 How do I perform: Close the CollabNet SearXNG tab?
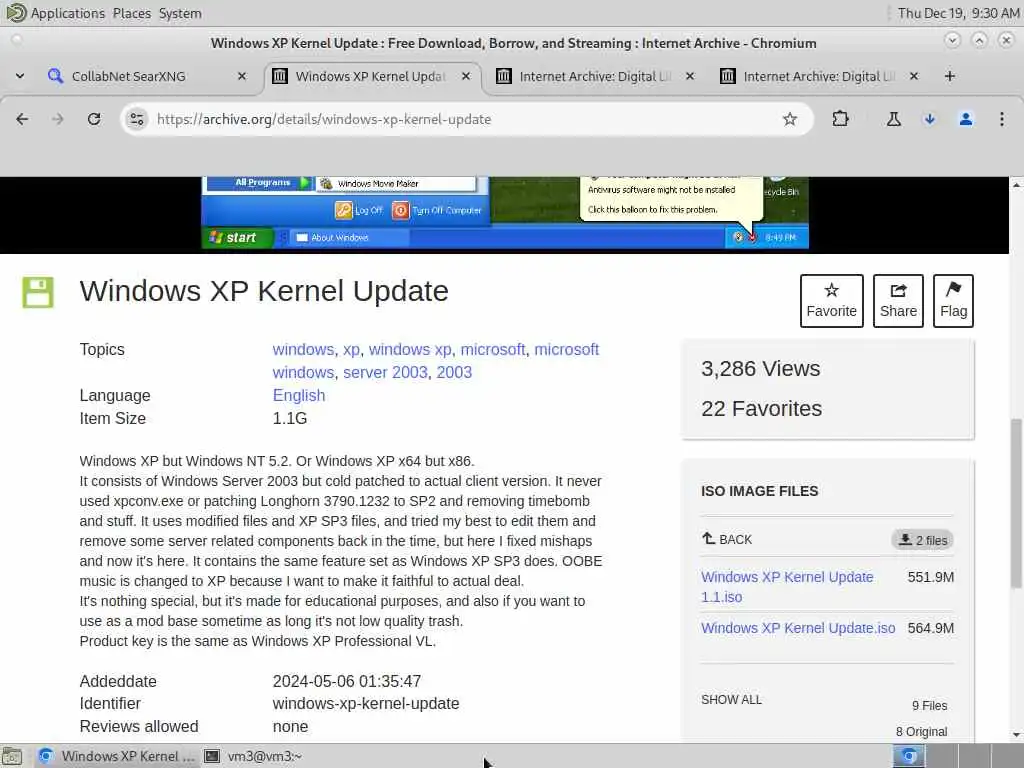242,76
